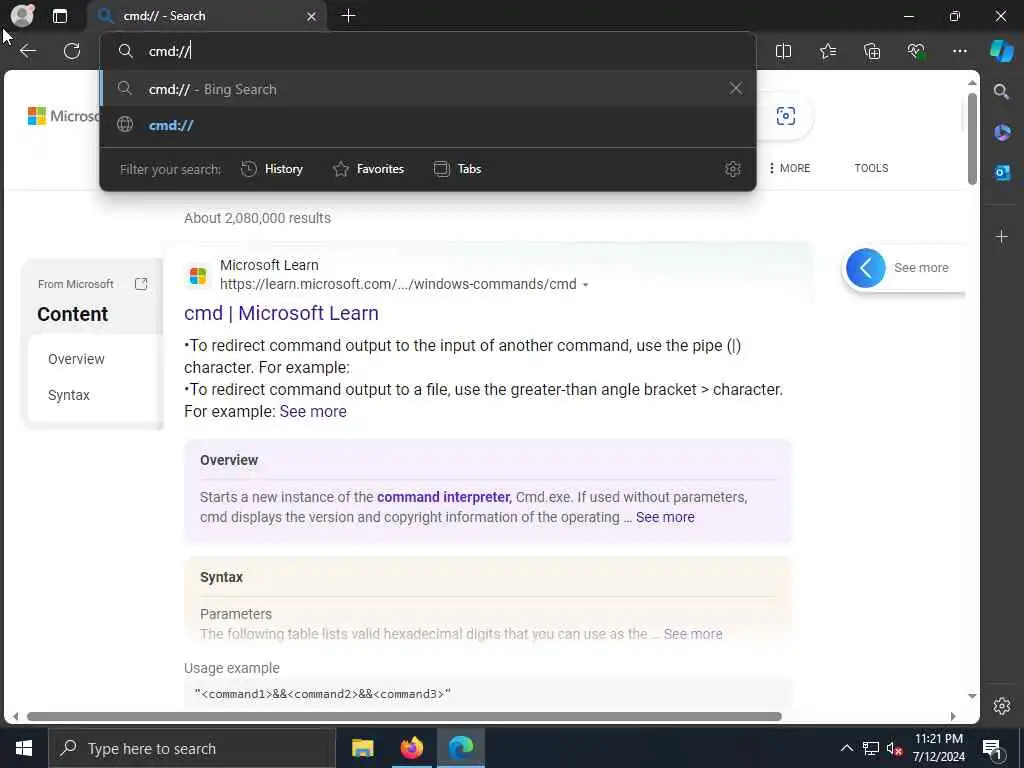Select the cmd:// URL suggestion
The height and width of the screenshot is (768, 1024).
tap(428, 125)
